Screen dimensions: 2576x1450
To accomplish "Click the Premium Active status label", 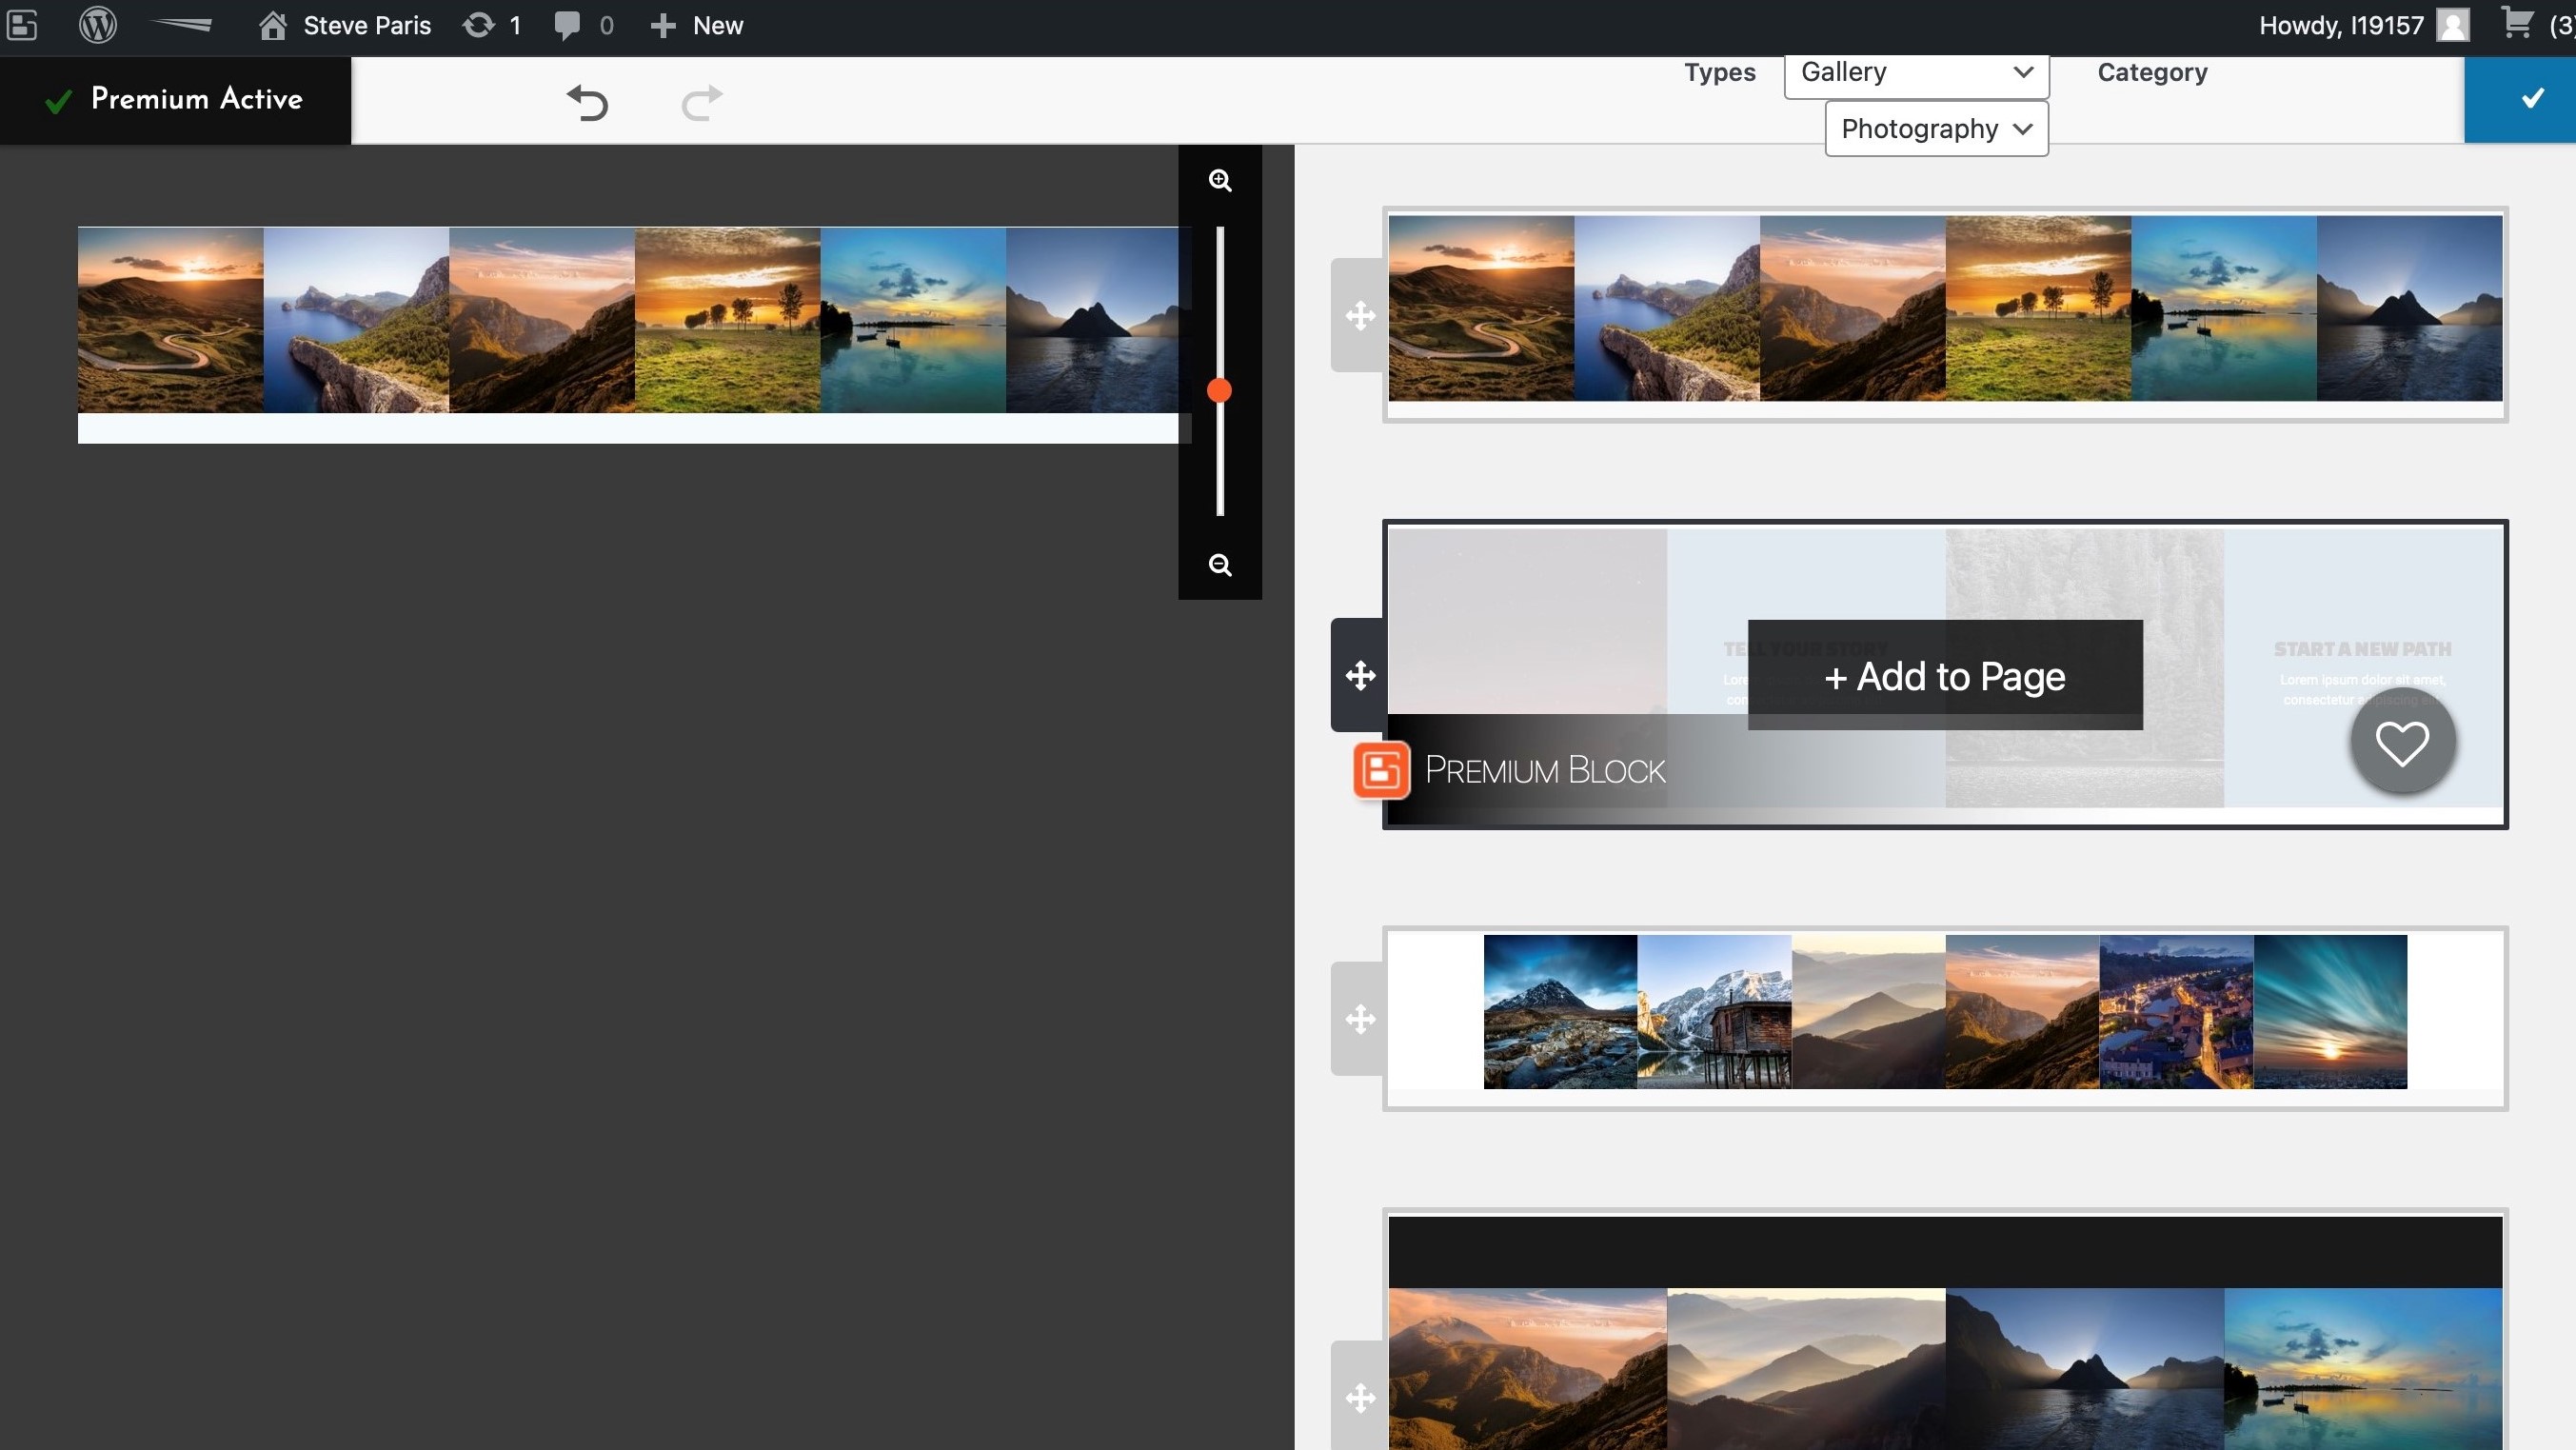I will pos(175,99).
